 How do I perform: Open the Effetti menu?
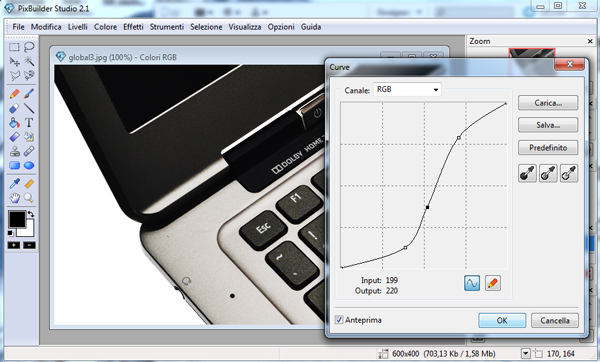133,27
